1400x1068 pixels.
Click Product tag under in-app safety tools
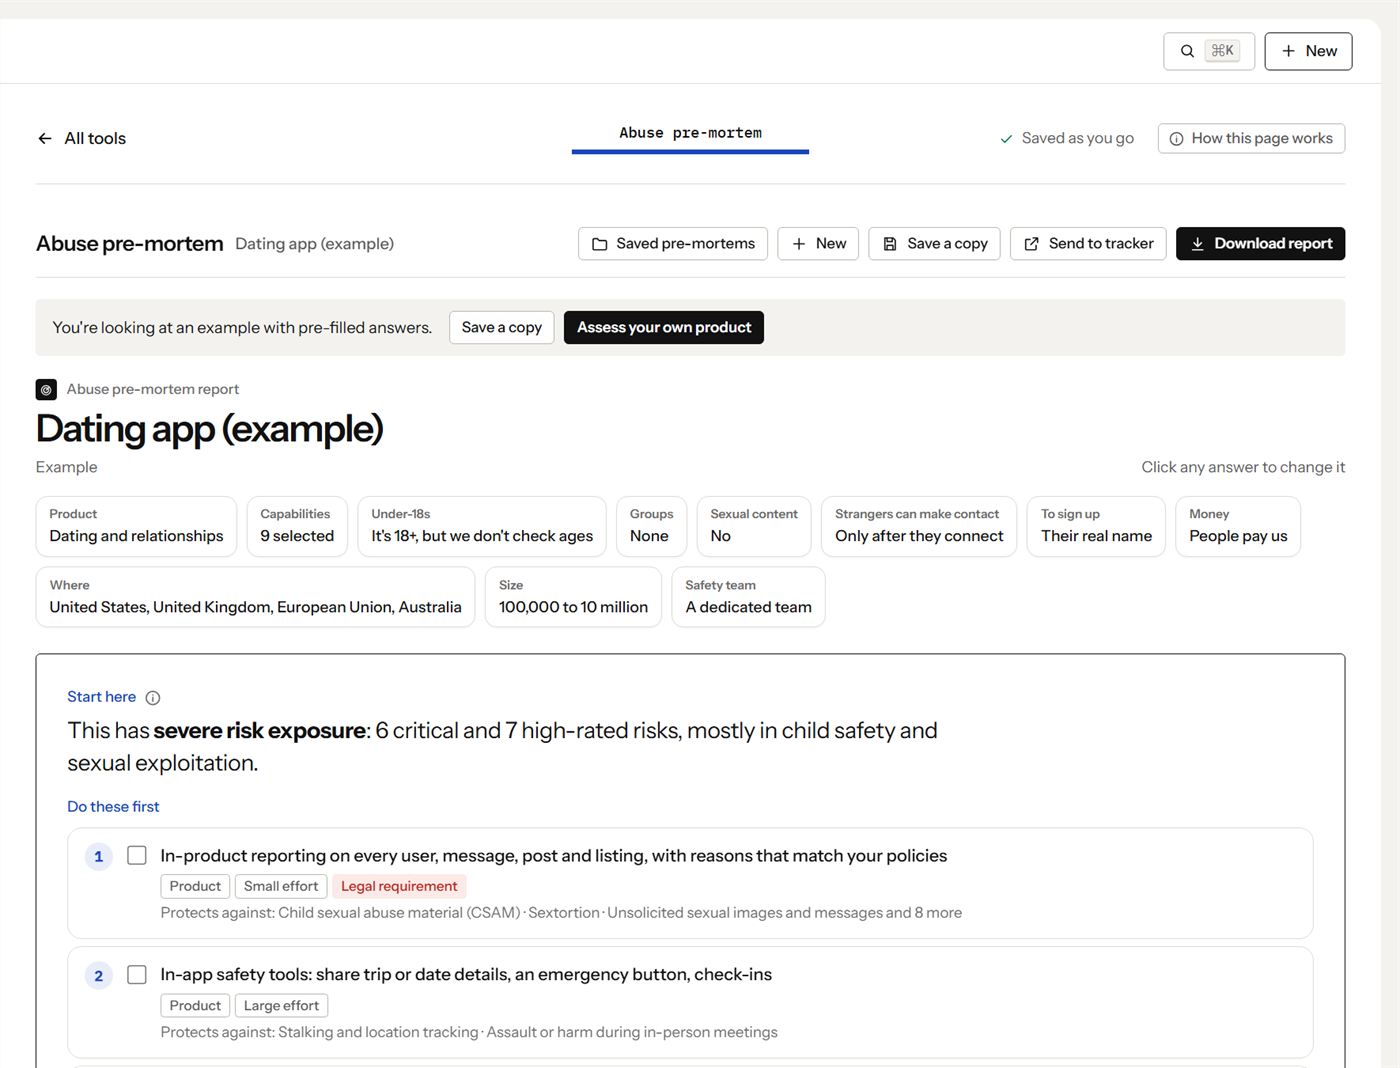pos(195,1006)
